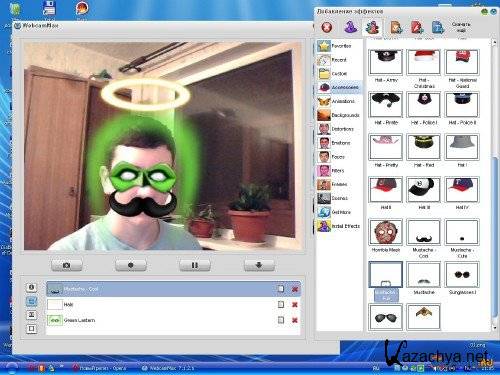Viewport: 500px width, 375px height.
Task: Click the download arrow button
Action: 259,265
